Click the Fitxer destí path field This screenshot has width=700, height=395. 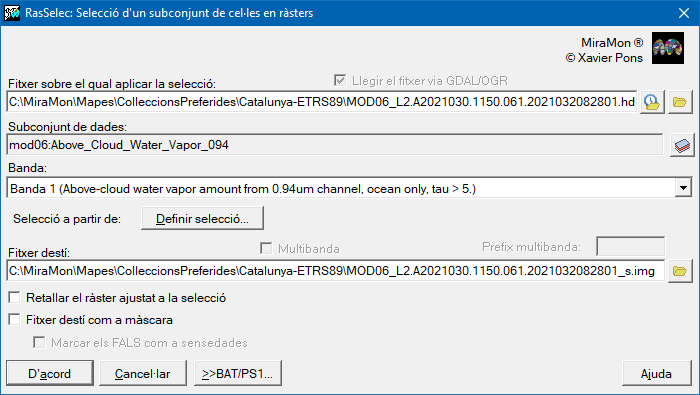coord(336,271)
